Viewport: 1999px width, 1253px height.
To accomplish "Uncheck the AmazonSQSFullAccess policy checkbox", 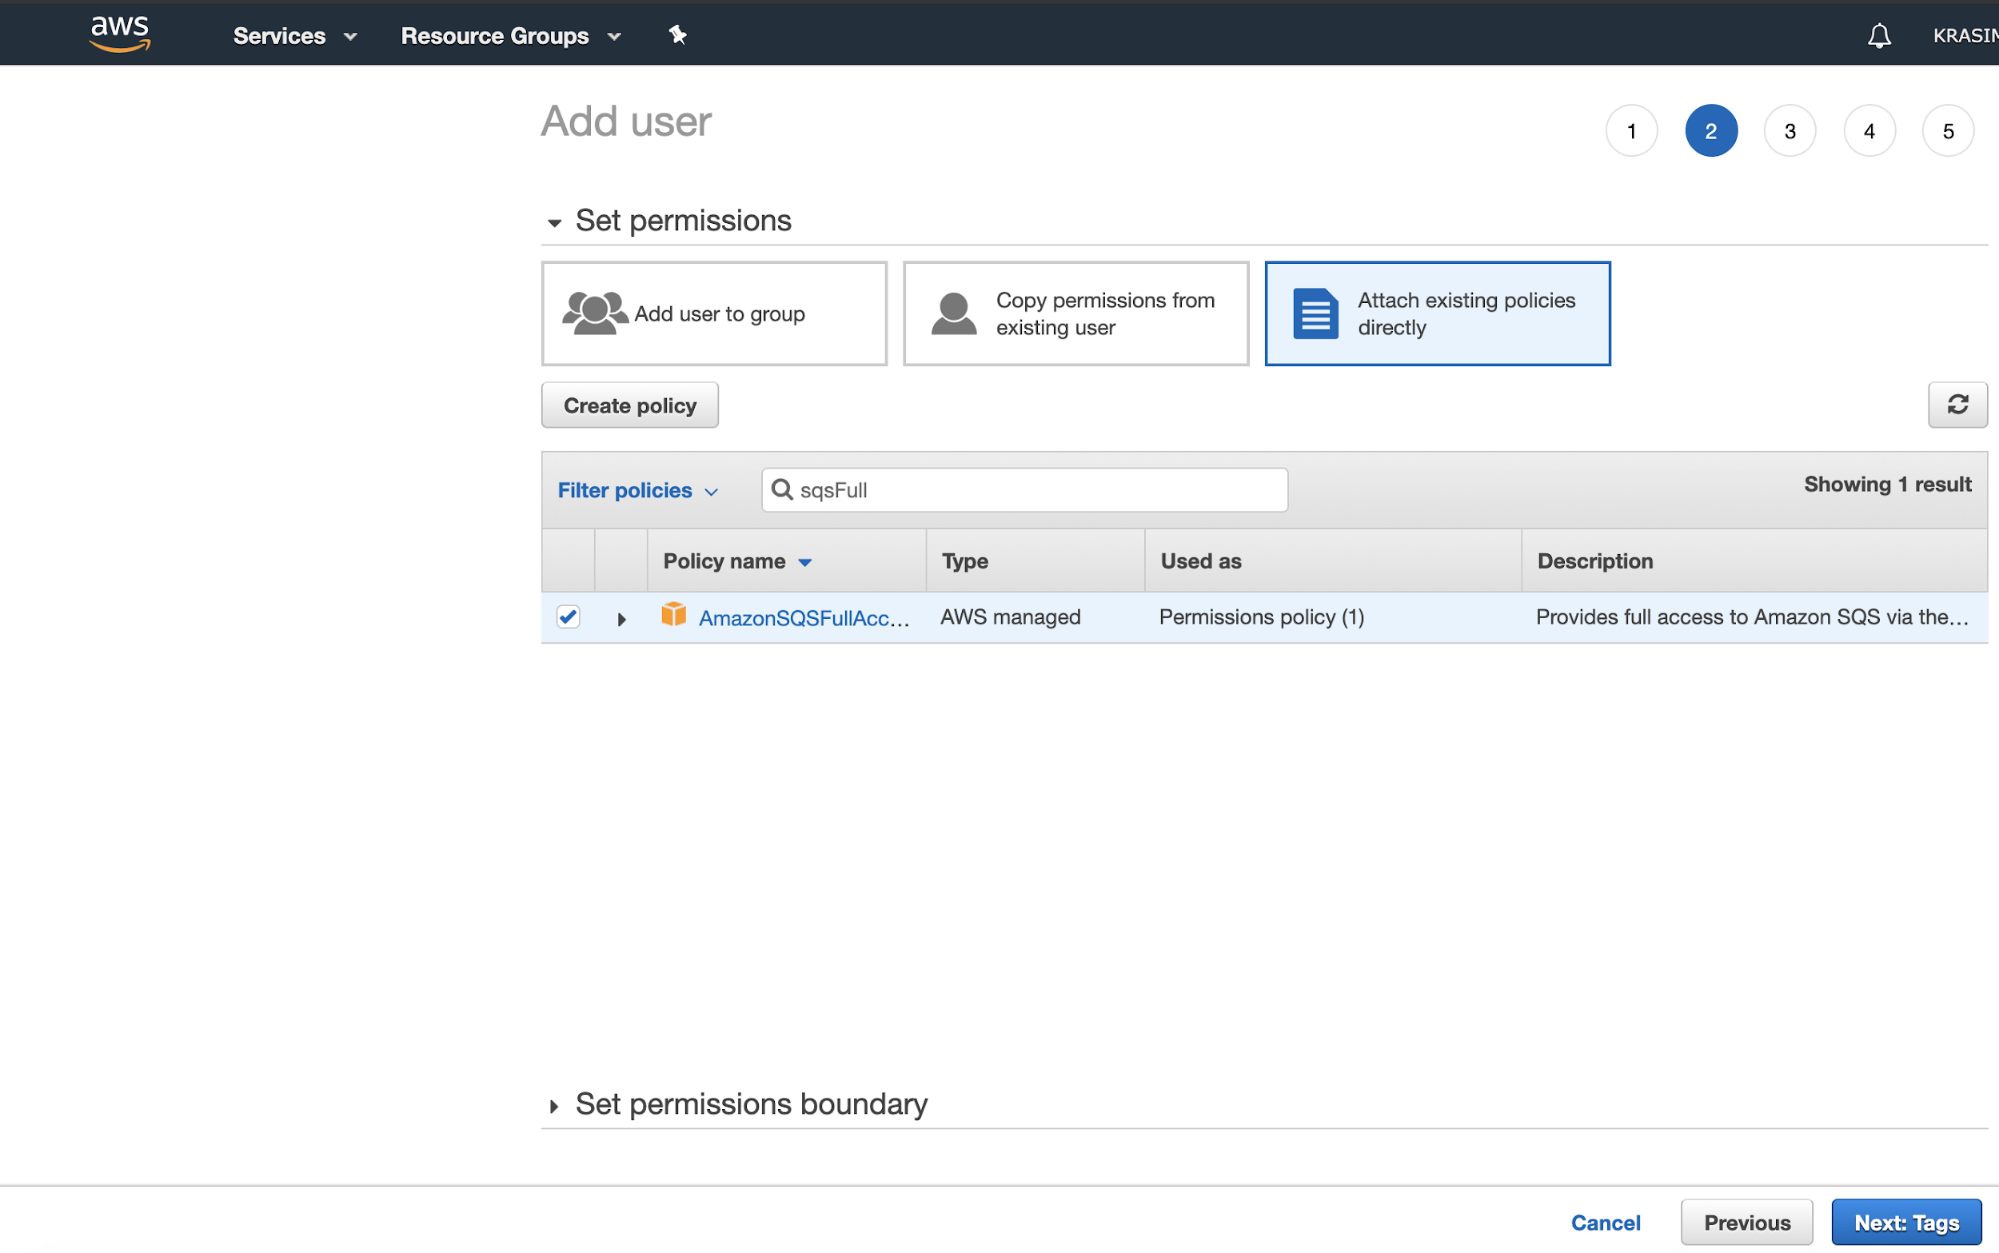I will click(568, 616).
